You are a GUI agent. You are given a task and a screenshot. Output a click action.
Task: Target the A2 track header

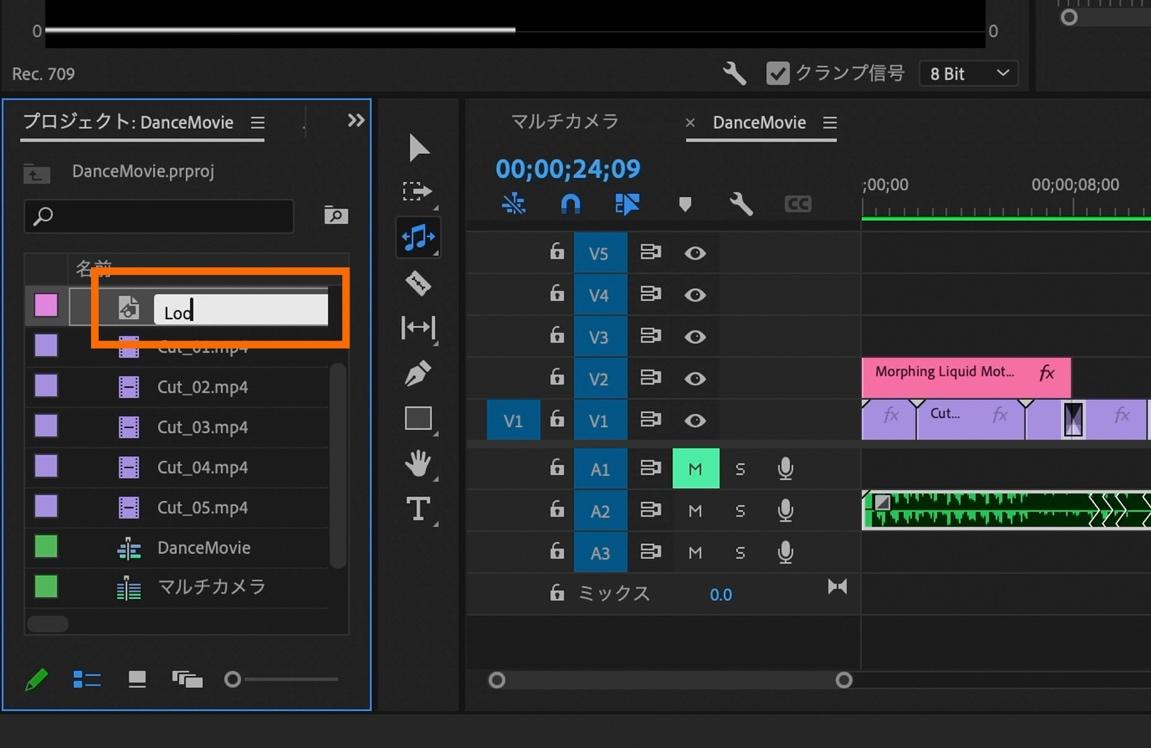click(x=600, y=511)
